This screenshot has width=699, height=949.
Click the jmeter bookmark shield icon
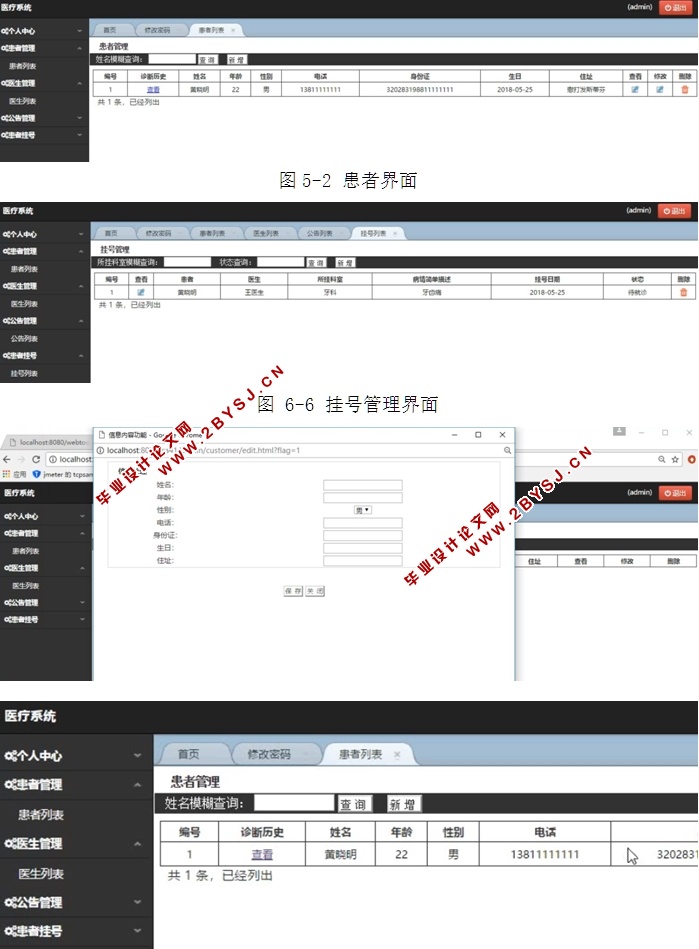tap(36, 474)
